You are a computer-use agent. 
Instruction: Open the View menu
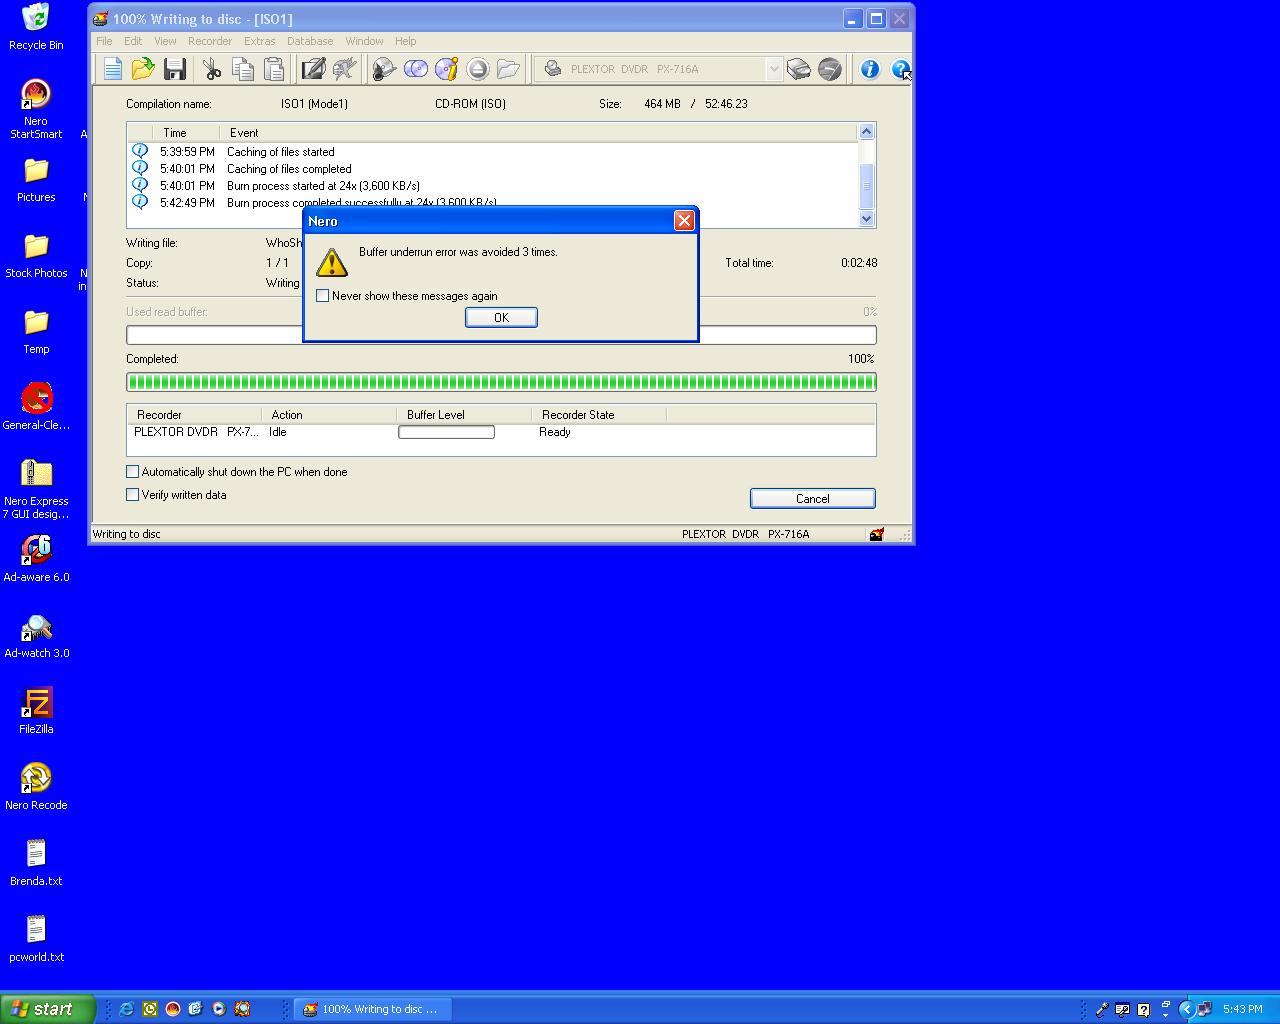click(165, 41)
